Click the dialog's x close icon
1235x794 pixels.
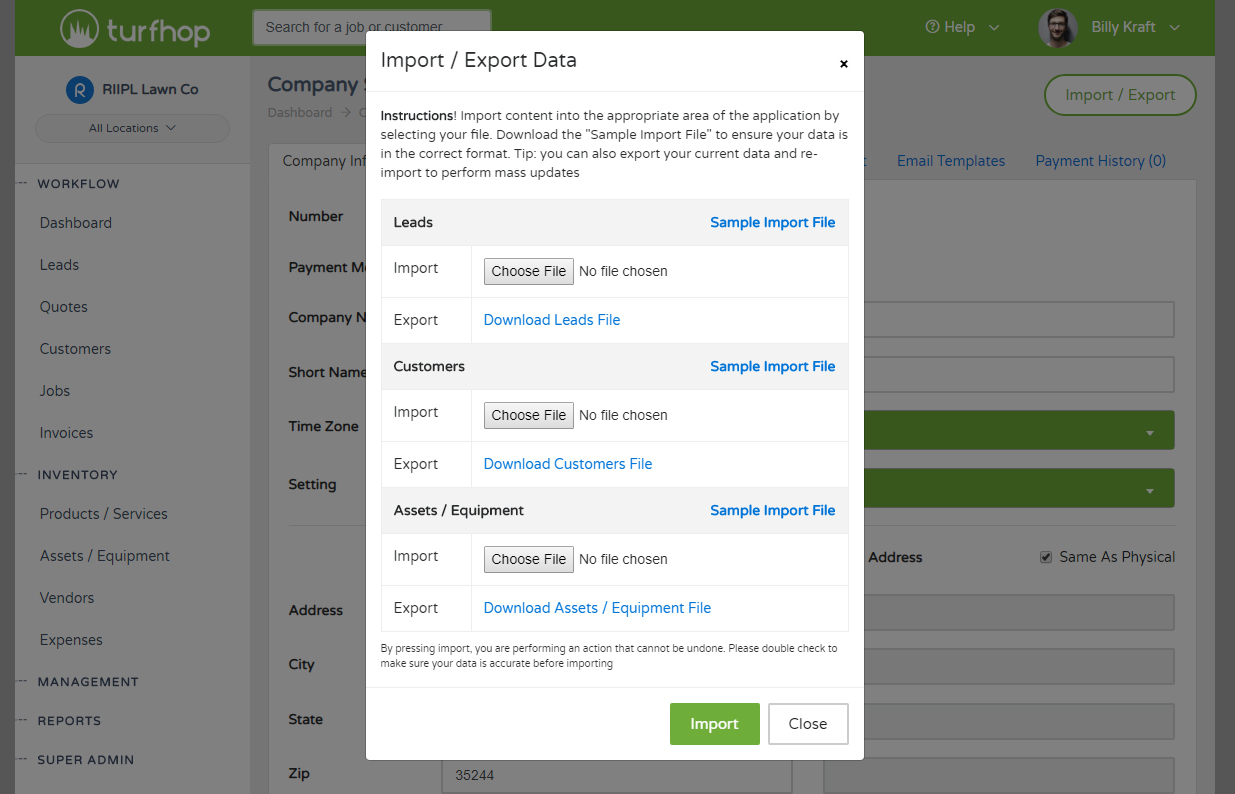coord(843,62)
